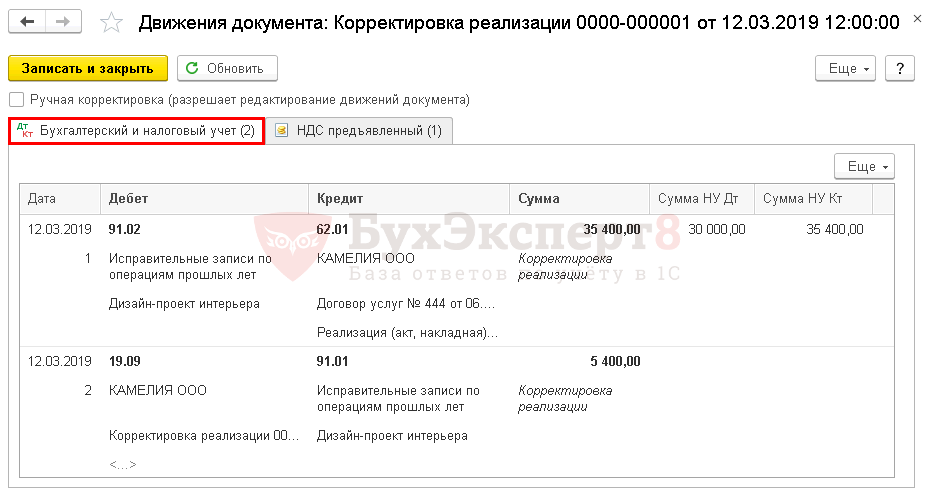The height and width of the screenshot is (494, 932).
Task: Select credit account 62.01 cell
Action: (333, 229)
